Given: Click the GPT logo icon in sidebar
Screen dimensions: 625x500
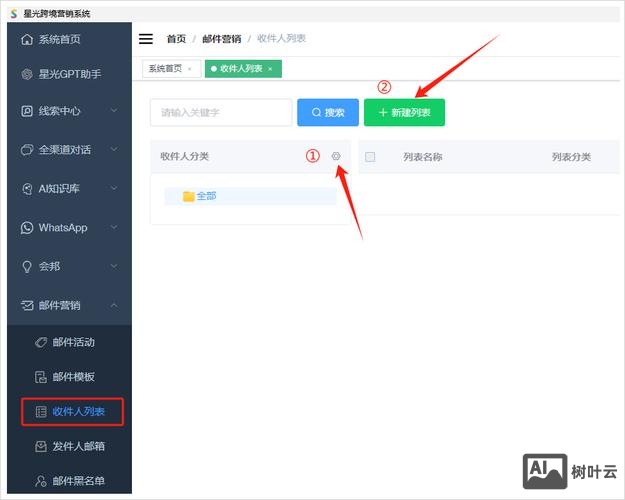Looking at the screenshot, I should [27, 74].
